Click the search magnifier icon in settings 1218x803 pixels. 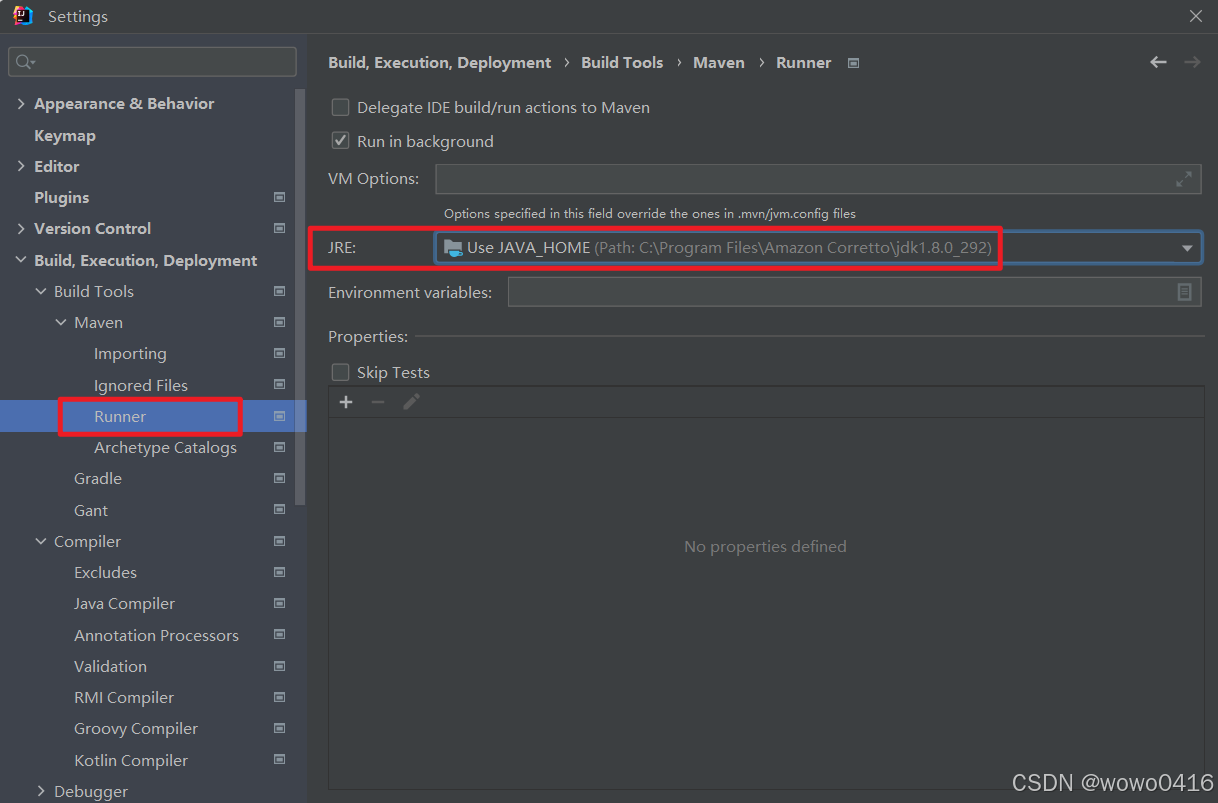click(24, 62)
